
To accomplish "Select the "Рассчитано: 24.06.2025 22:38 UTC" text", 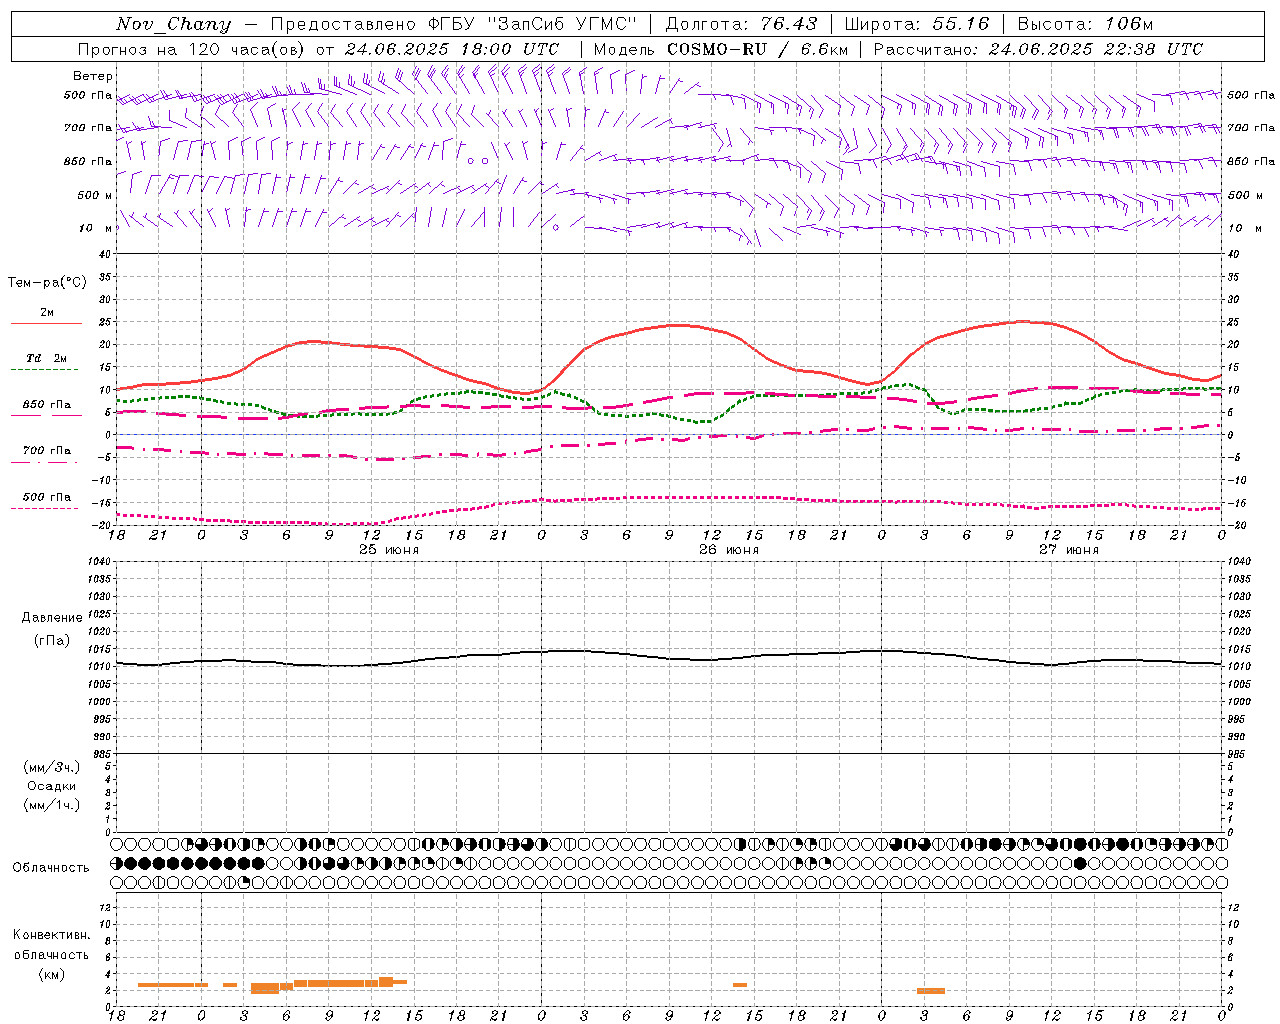I will coord(1038,49).
